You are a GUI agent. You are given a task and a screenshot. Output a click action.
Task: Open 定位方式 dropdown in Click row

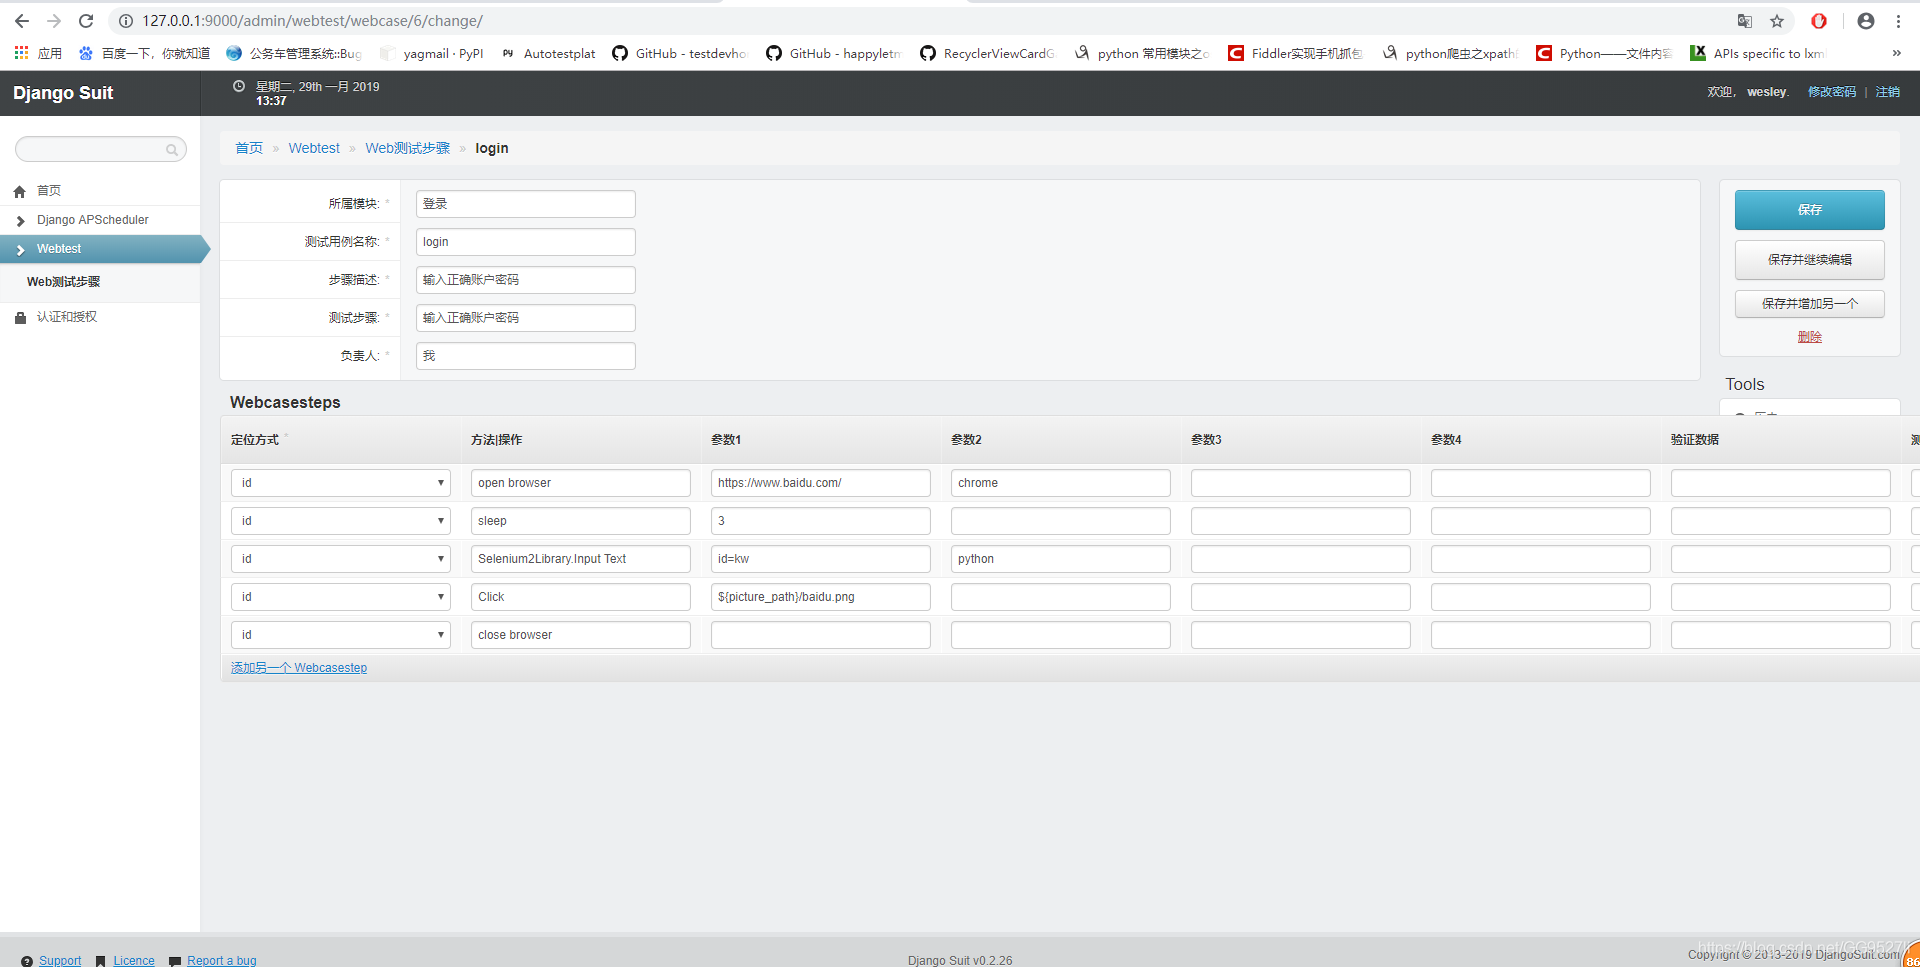coord(341,597)
